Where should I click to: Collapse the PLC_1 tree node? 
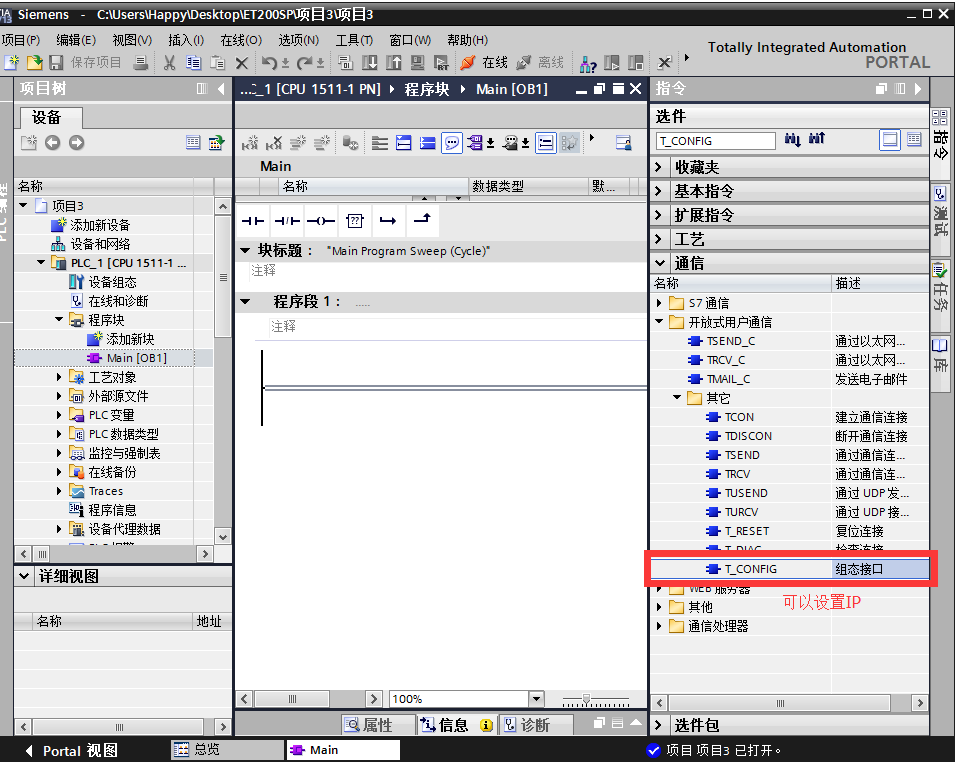tap(41, 262)
